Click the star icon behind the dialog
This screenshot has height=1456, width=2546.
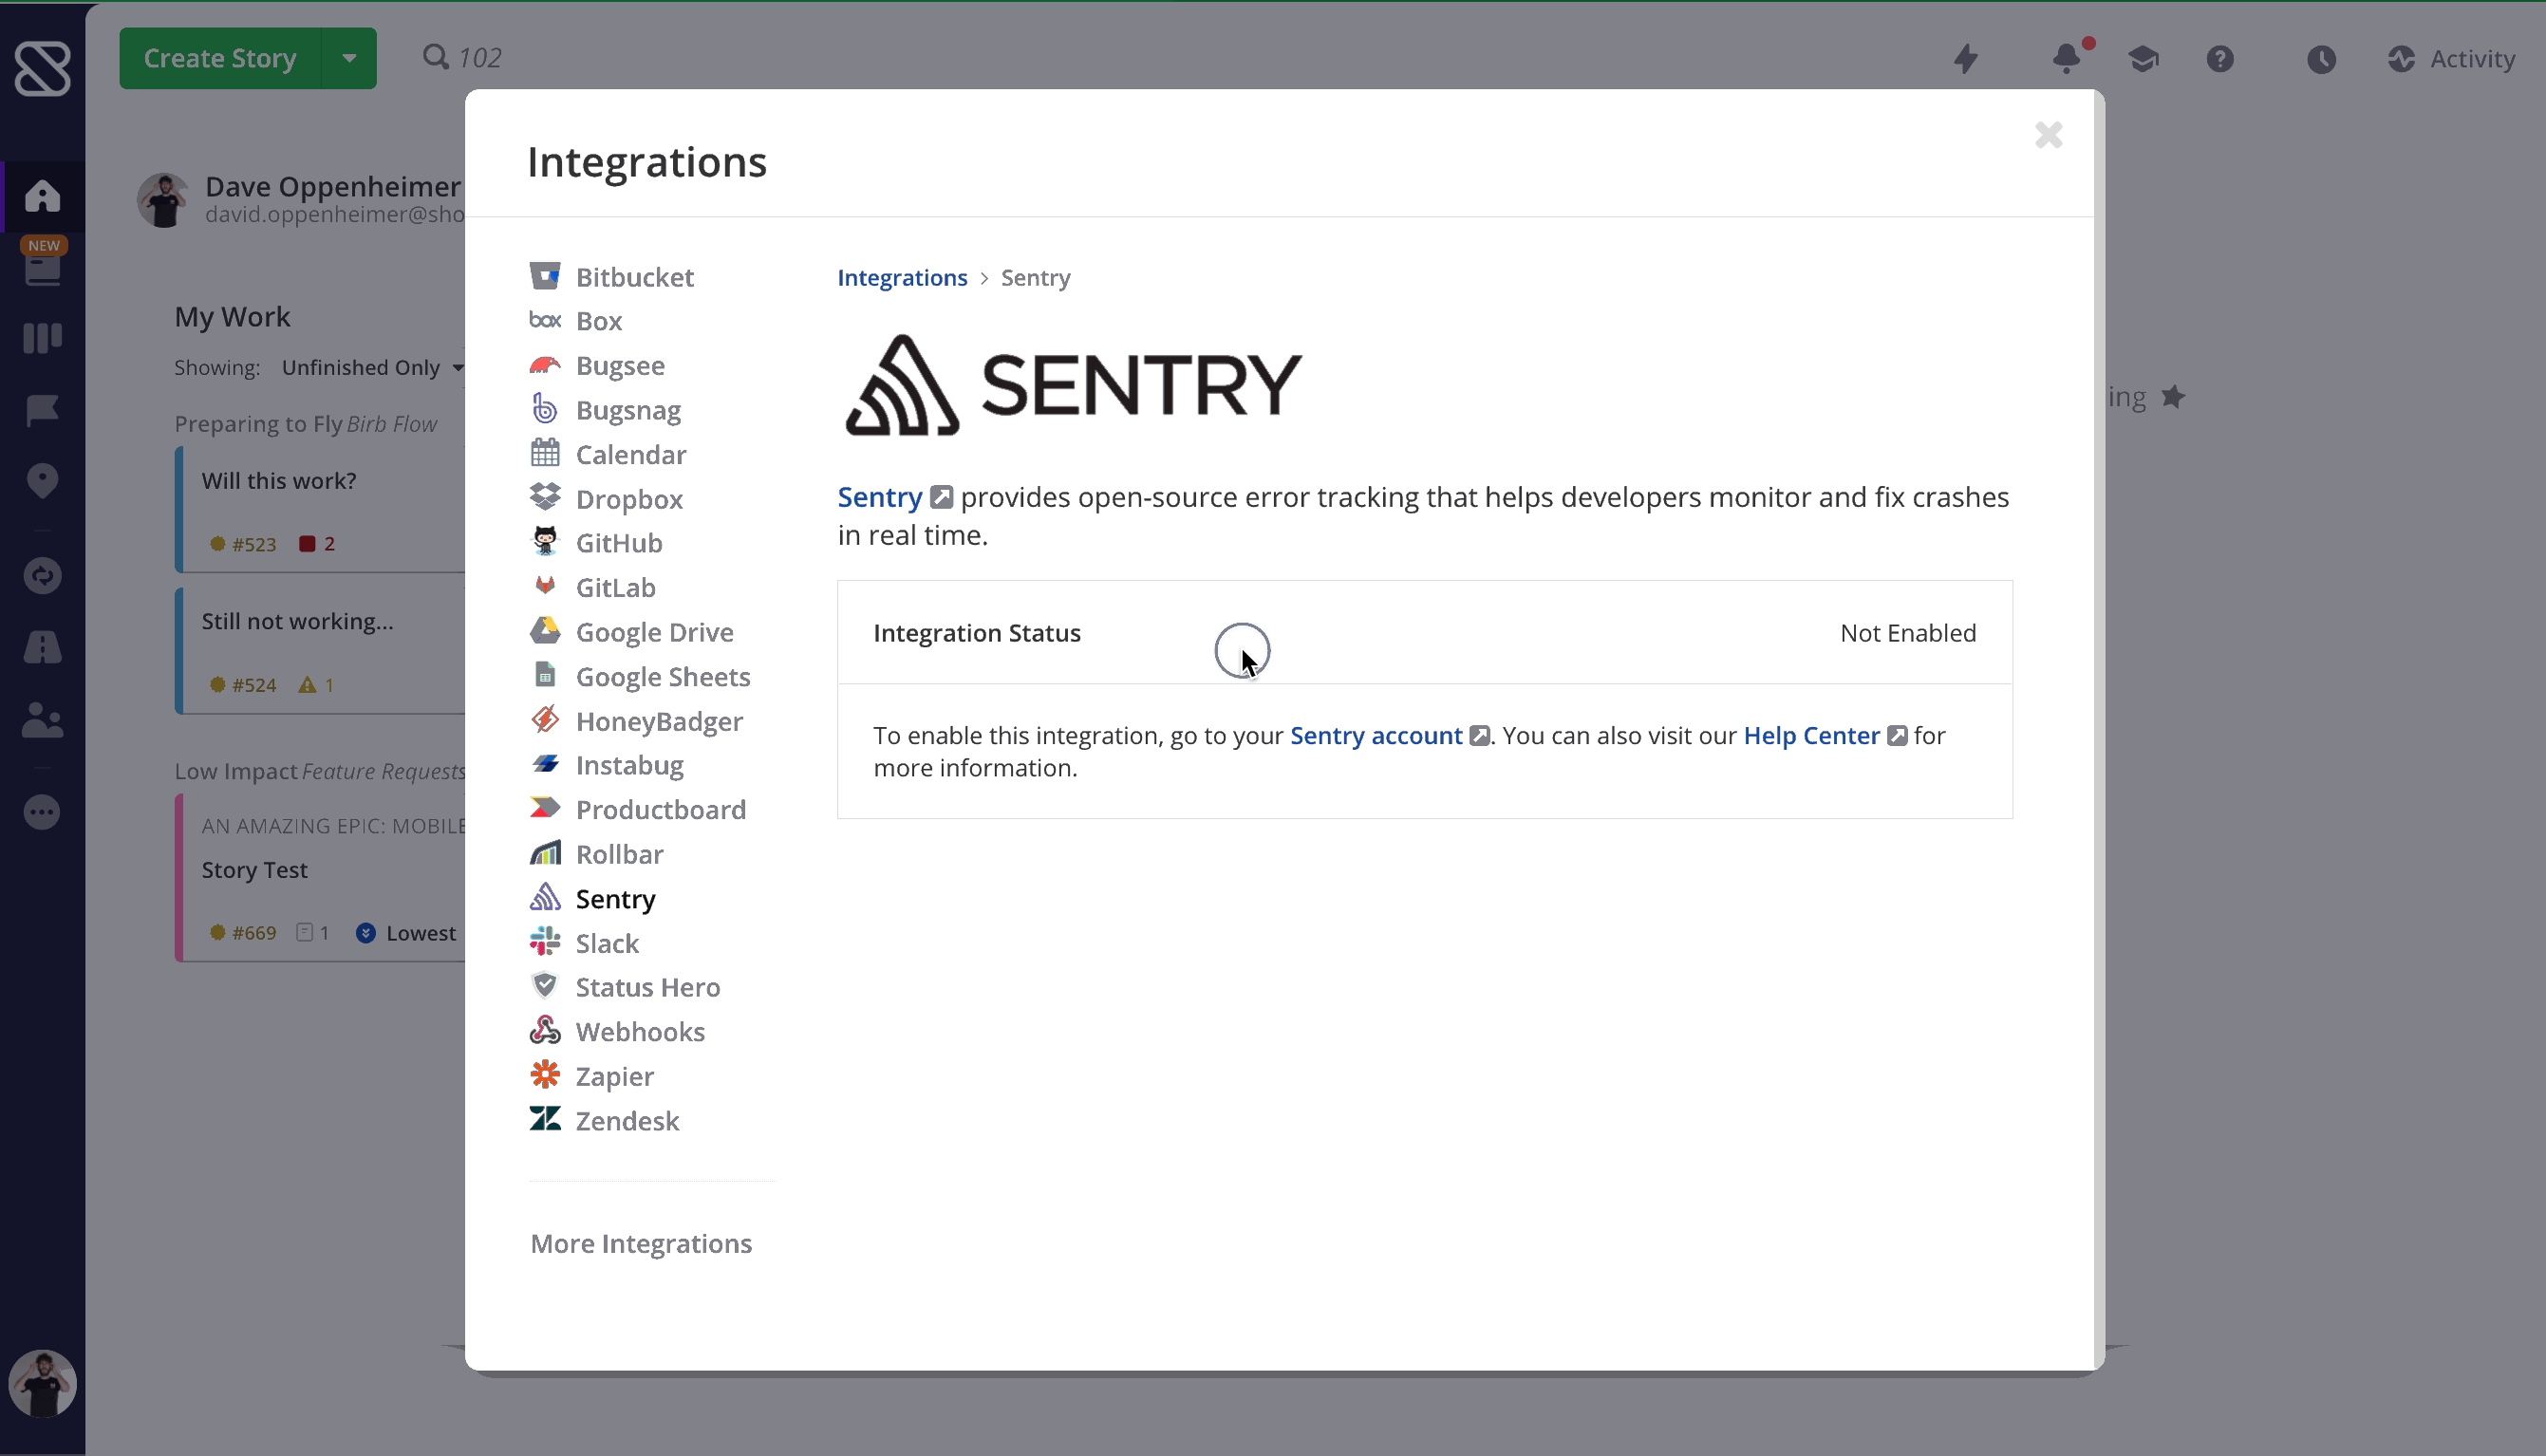point(2172,397)
